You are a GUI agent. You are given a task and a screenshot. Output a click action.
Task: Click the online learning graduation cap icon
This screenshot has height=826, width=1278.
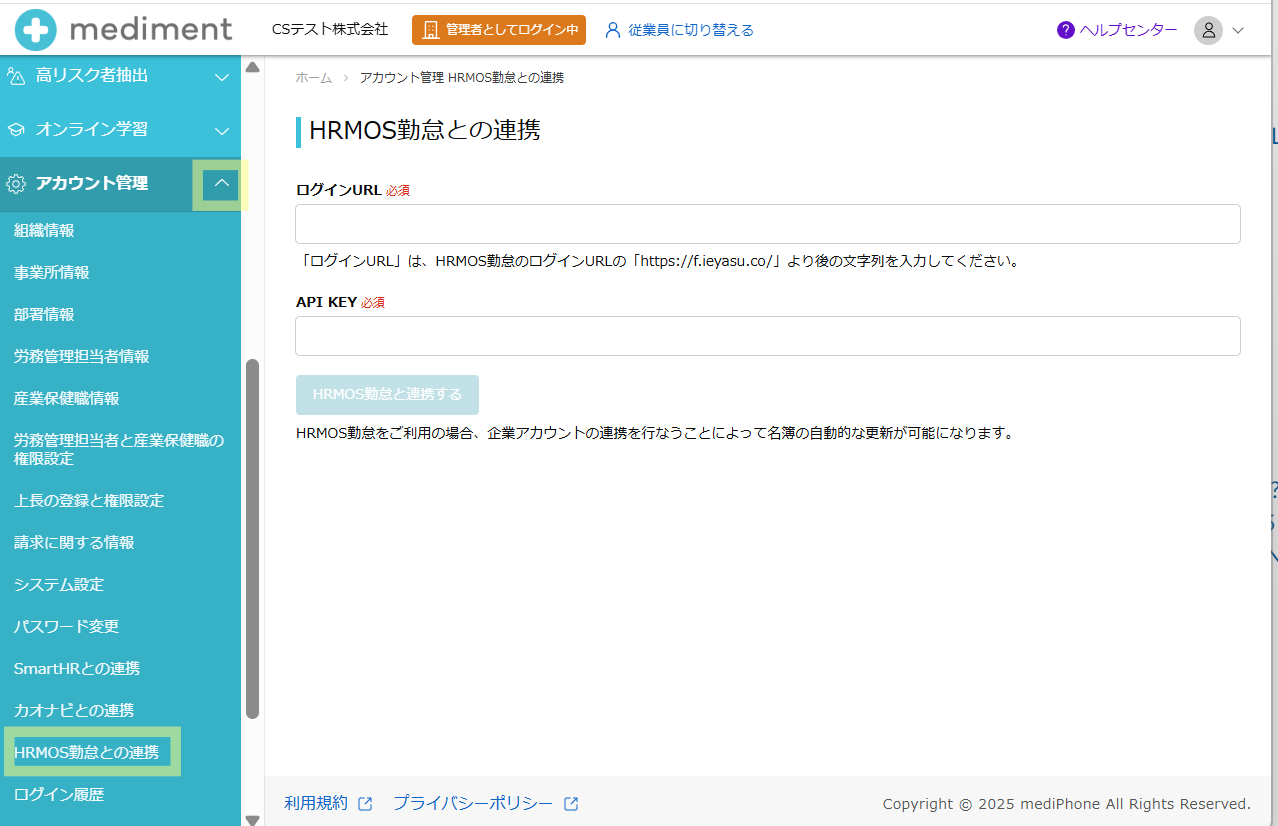coord(16,129)
